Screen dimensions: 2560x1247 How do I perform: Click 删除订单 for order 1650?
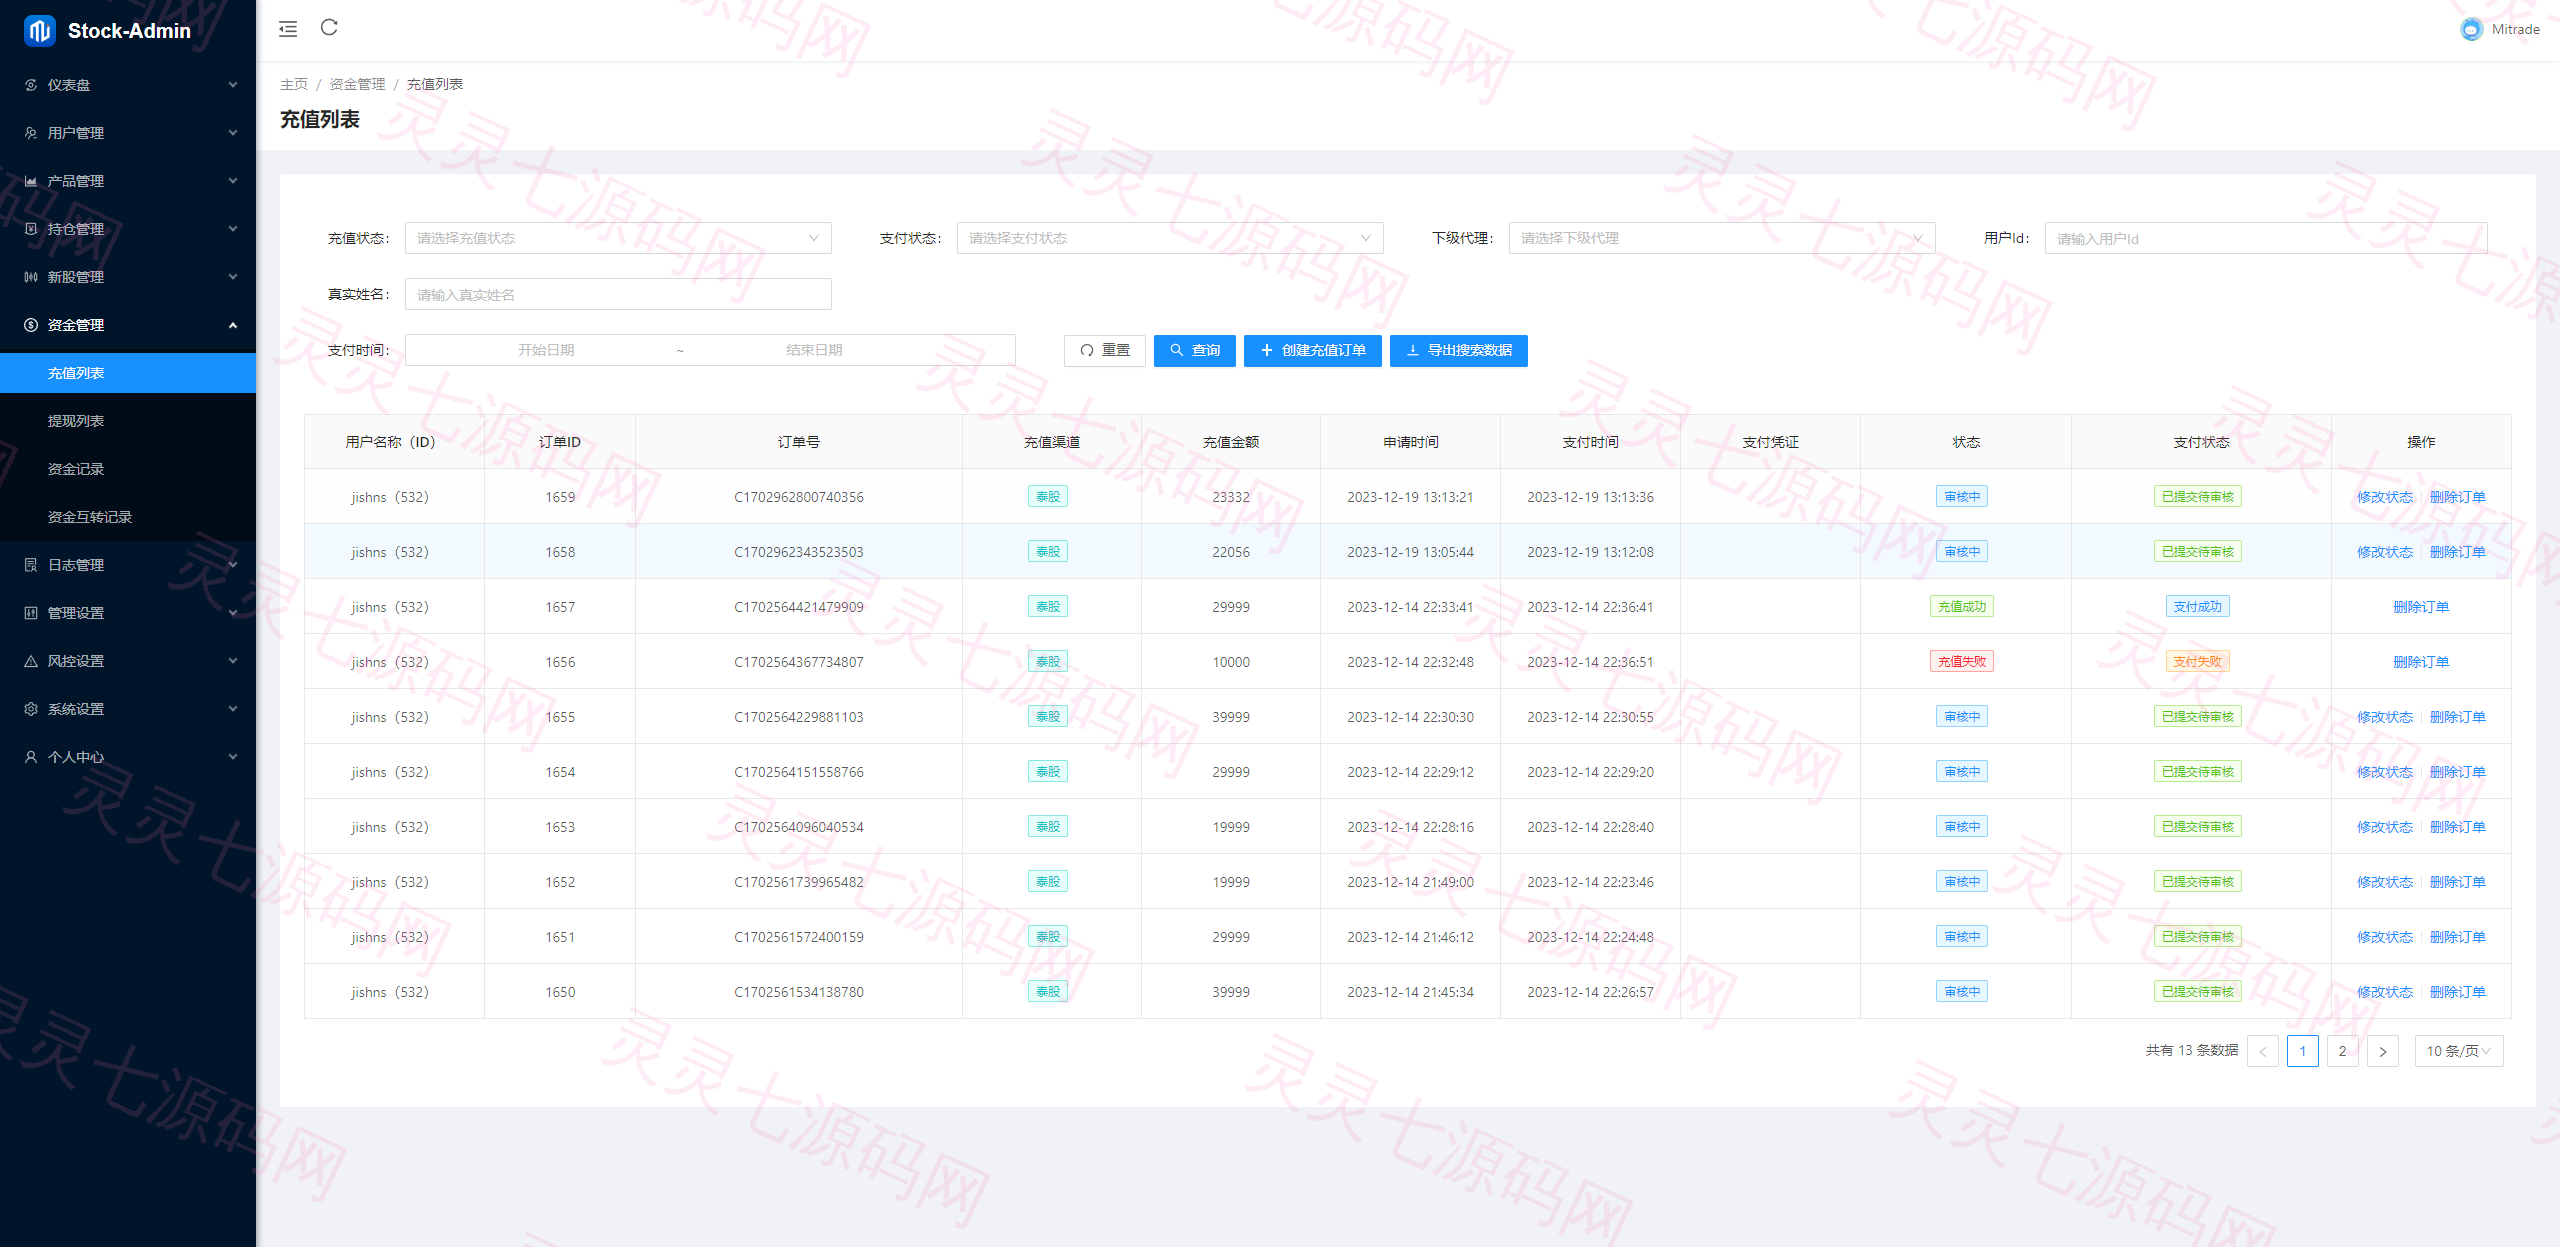[2458, 992]
